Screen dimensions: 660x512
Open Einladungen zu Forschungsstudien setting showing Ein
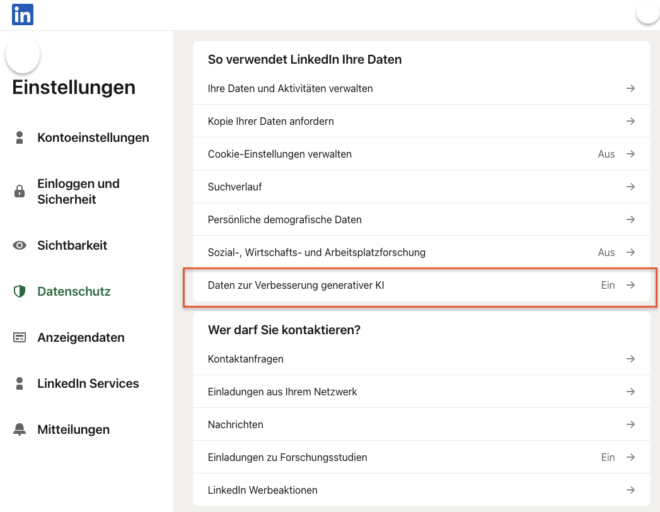[x=421, y=457]
